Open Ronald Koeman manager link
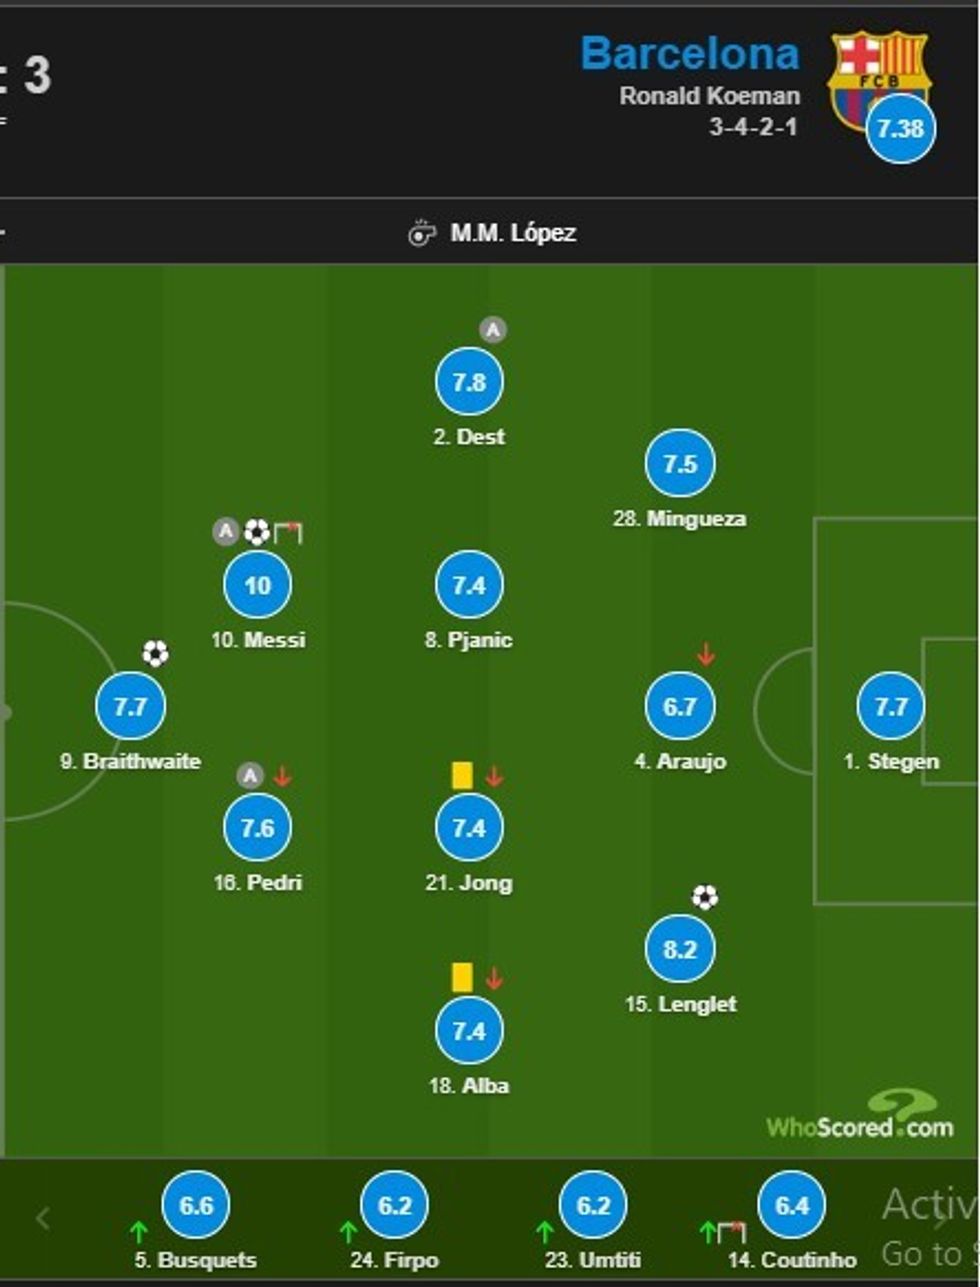 [709, 96]
